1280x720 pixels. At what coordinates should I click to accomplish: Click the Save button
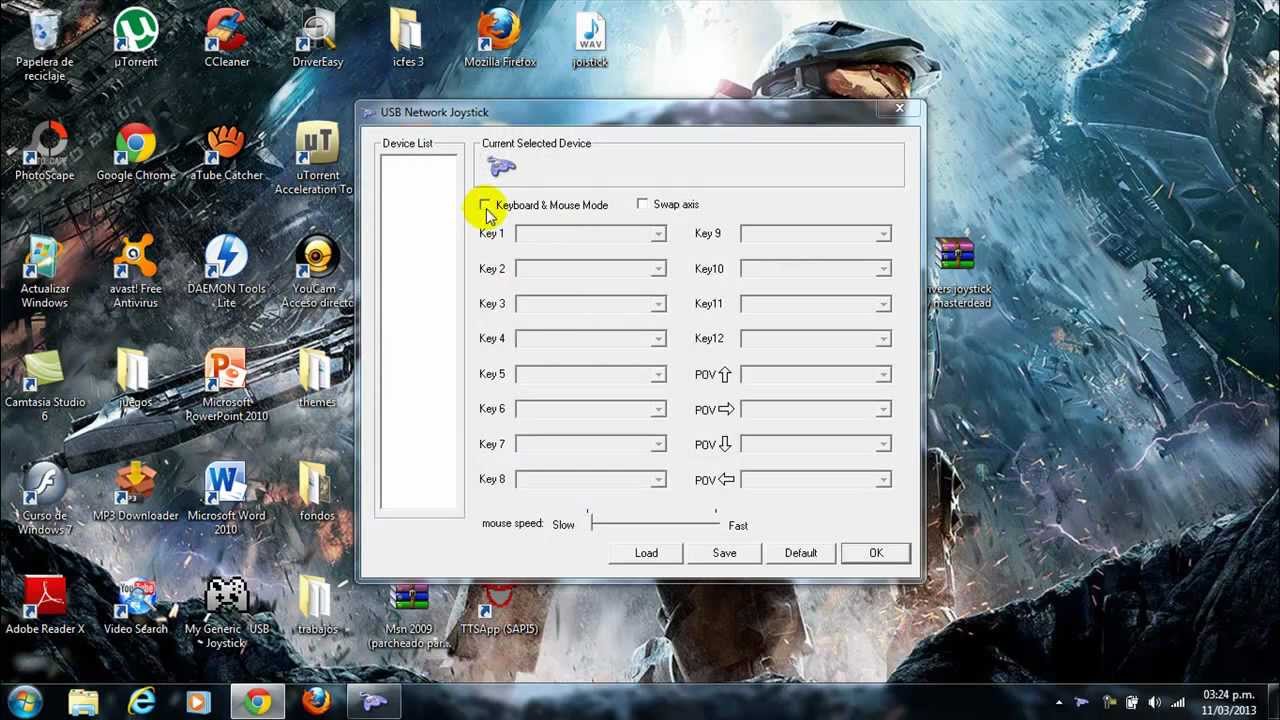click(x=724, y=553)
